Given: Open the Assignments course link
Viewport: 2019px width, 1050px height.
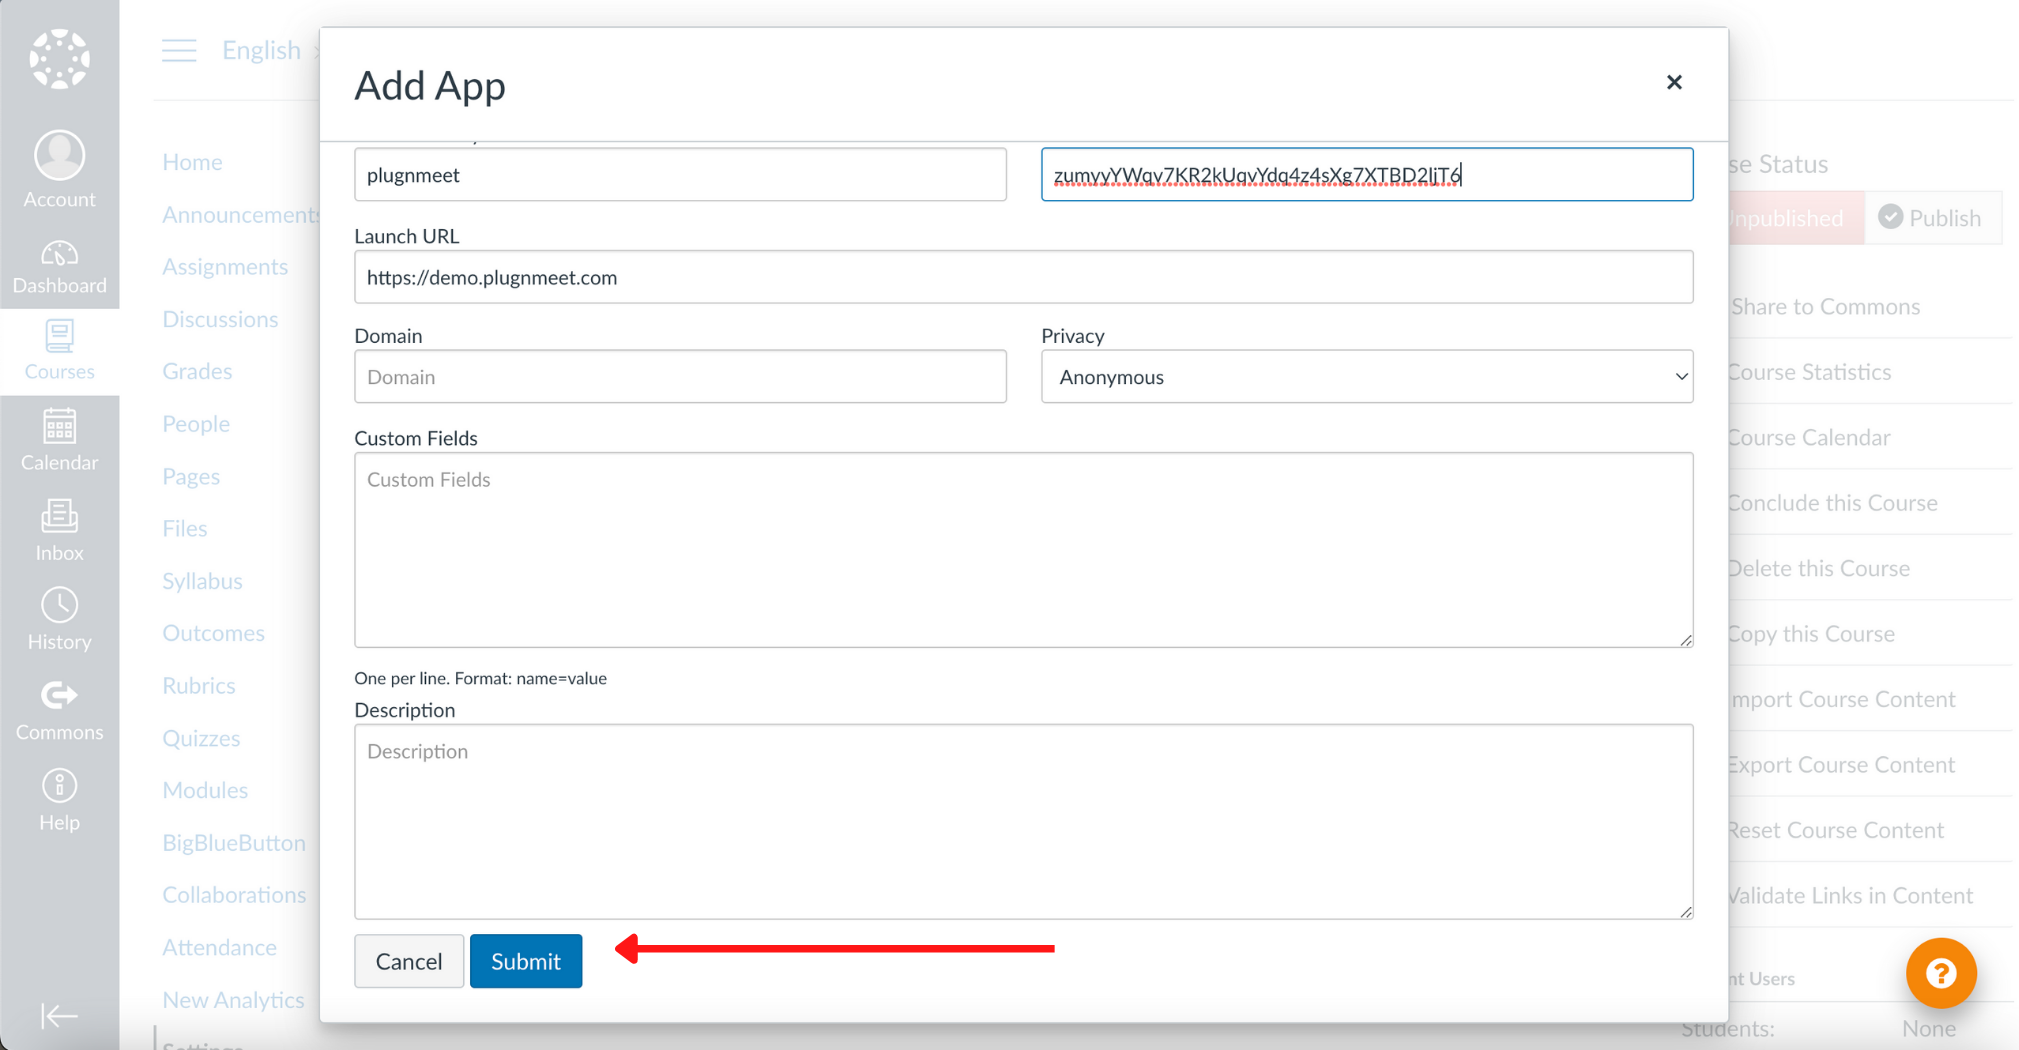Looking at the screenshot, I should [x=225, y=267].
